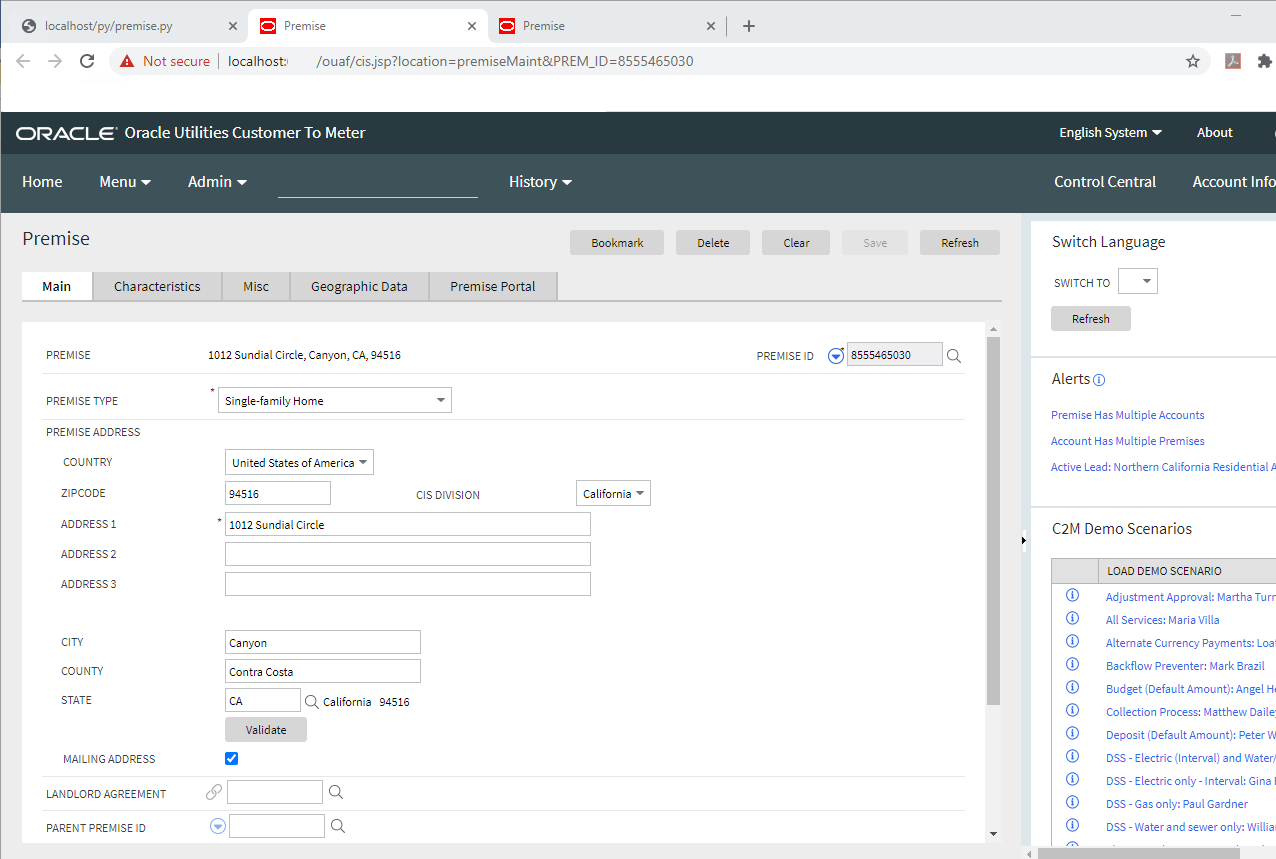Click the form's vertical scrollbar thumb
1276x859 pixels.
click(993, 520)
